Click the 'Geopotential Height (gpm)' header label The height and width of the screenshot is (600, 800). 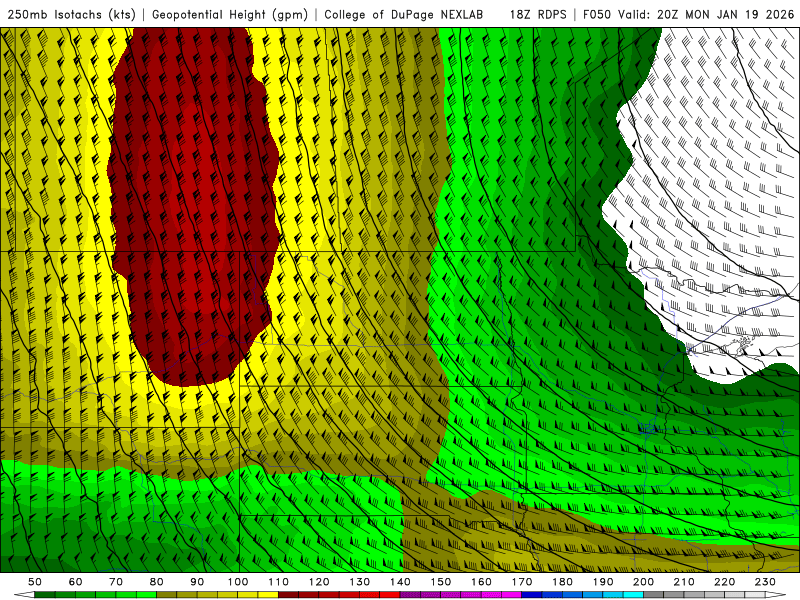tap(230, 14)
